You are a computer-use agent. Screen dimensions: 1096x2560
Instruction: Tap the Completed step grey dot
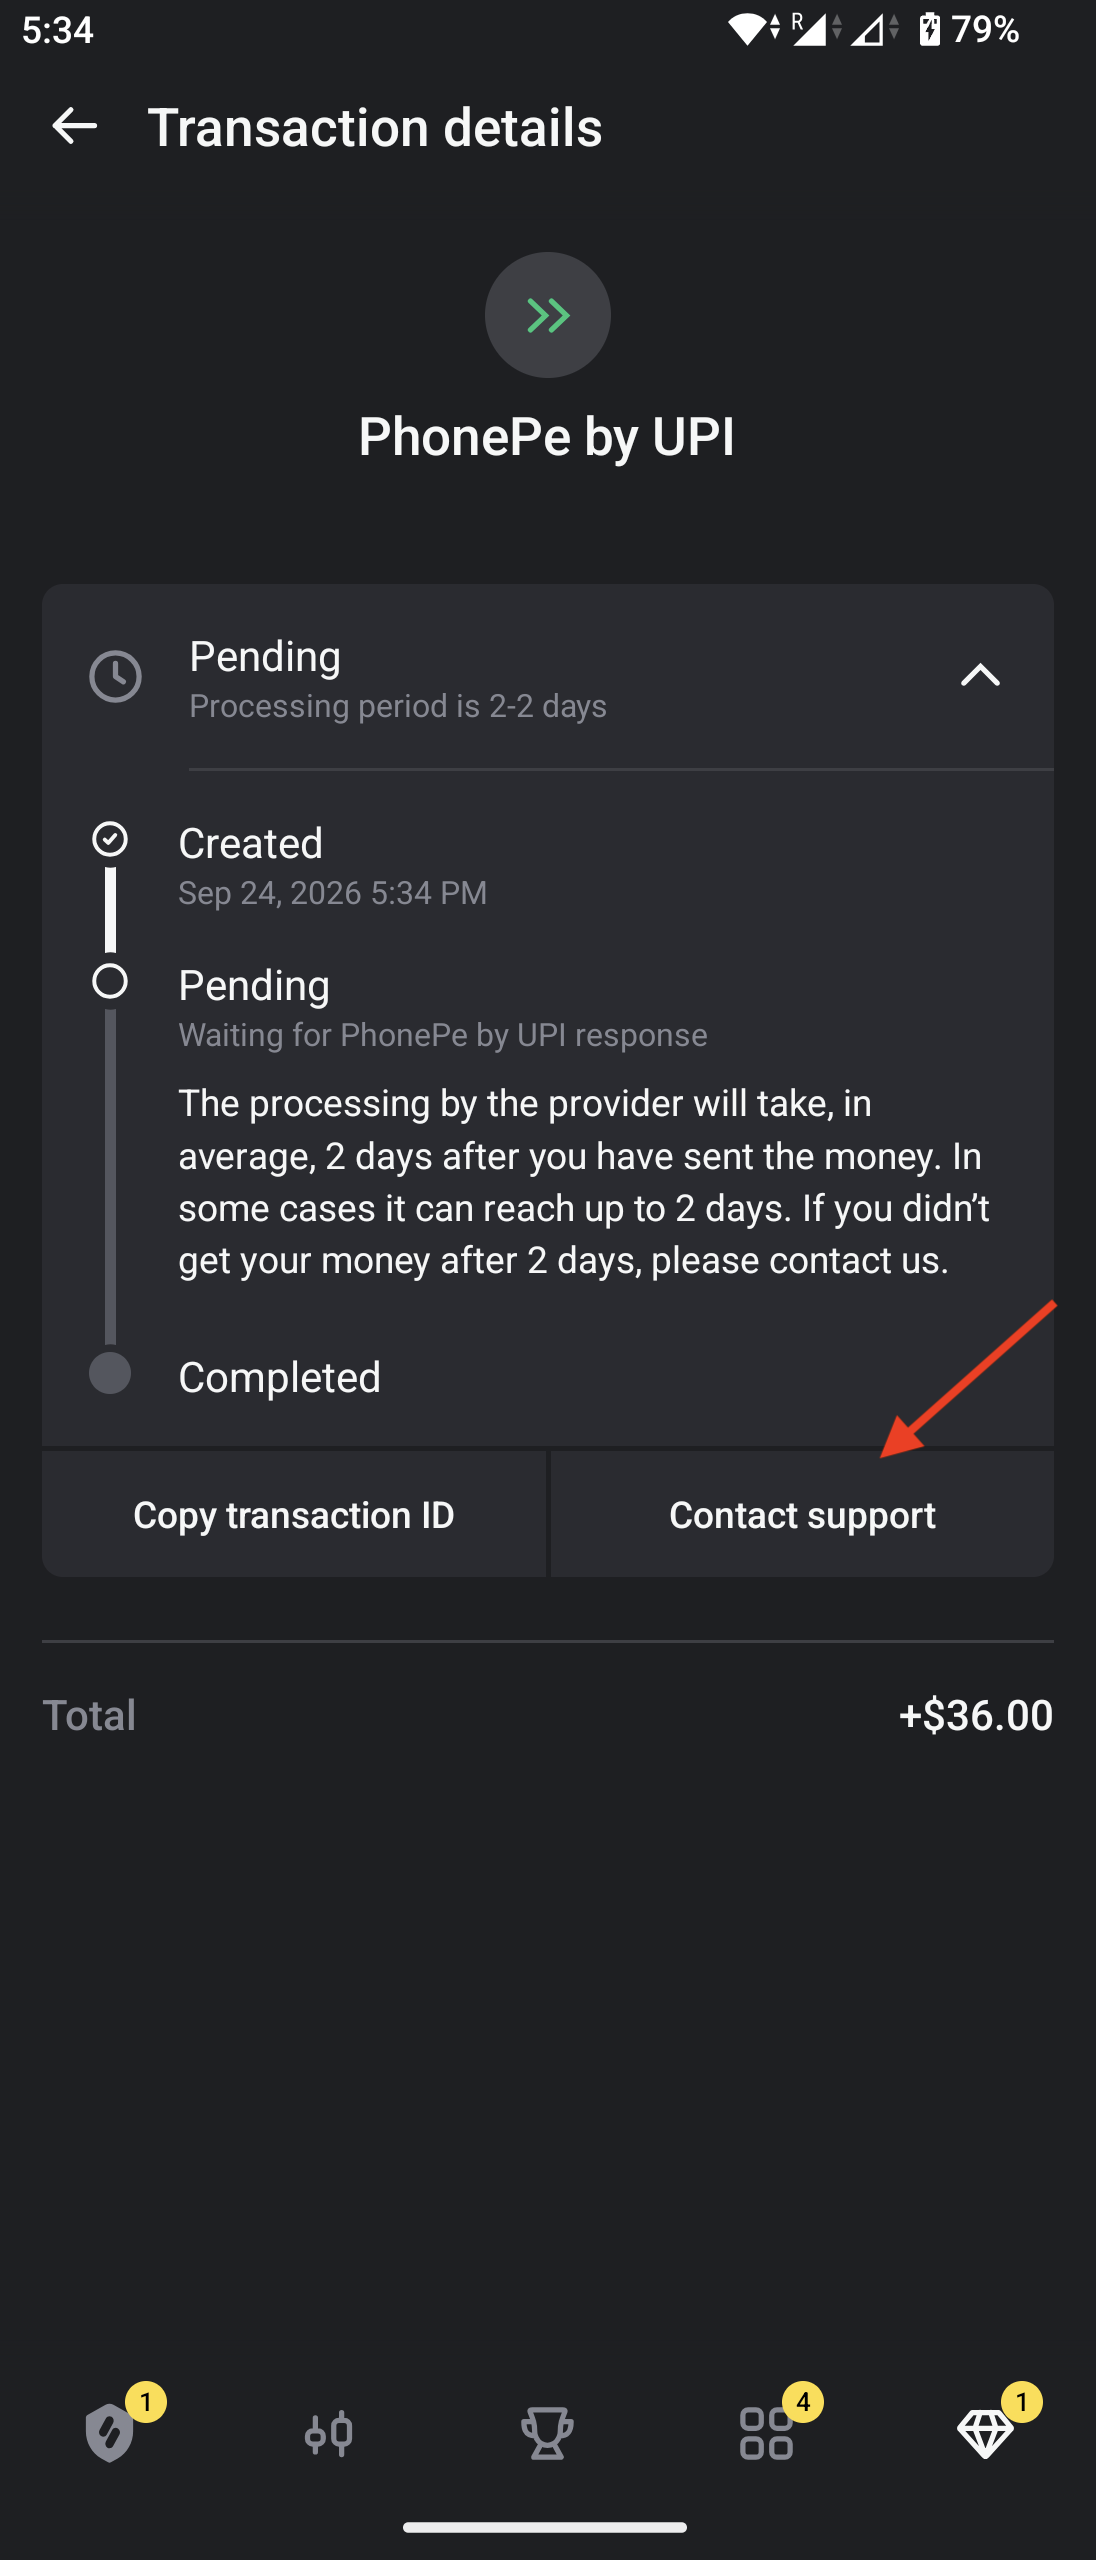(x=110, y=1373)
